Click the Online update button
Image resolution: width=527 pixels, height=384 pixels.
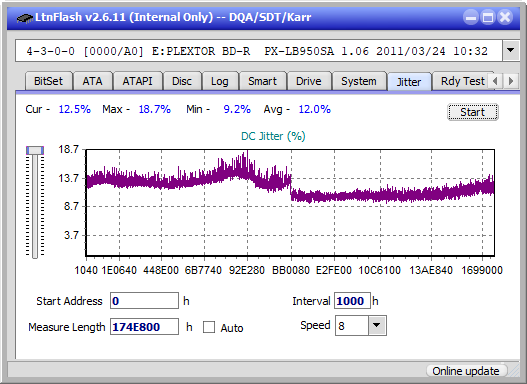tap(466, 371)
